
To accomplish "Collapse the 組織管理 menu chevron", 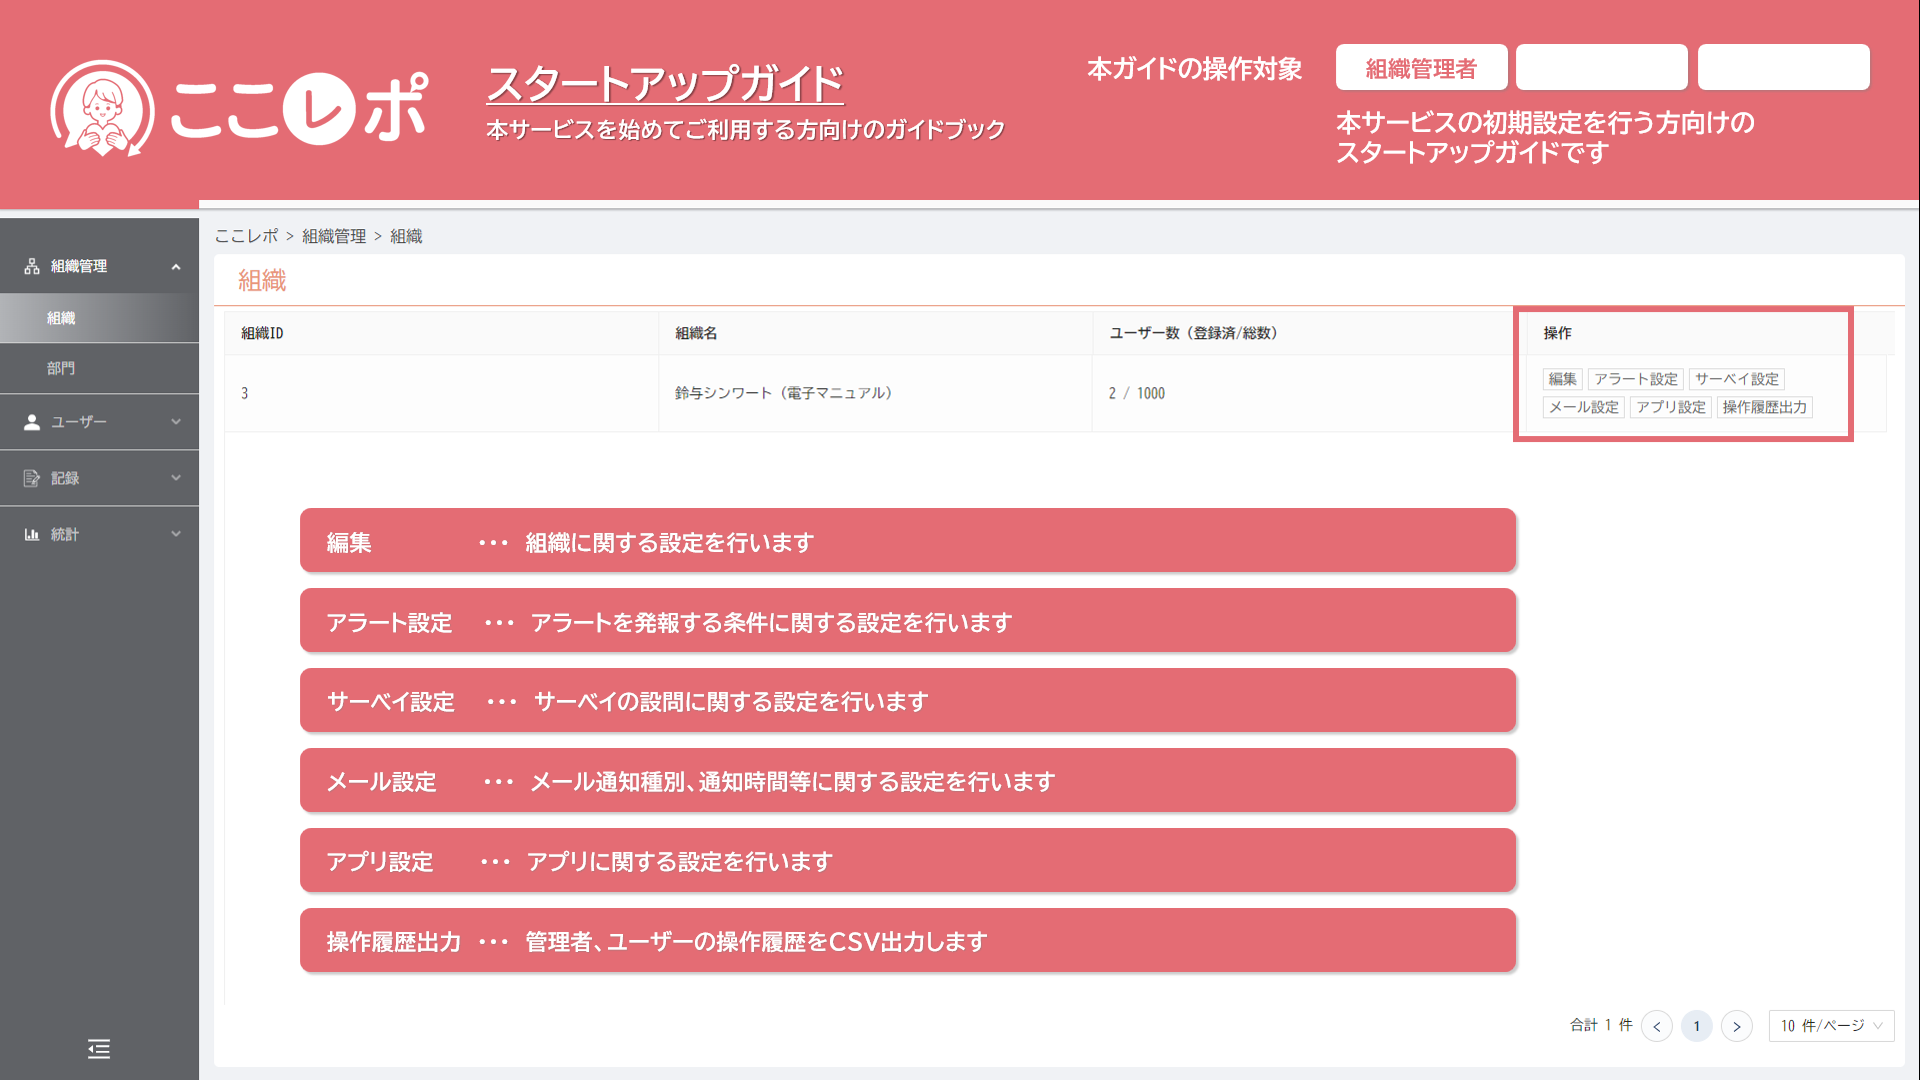I will pyautogui.click(x=176, y=266).
